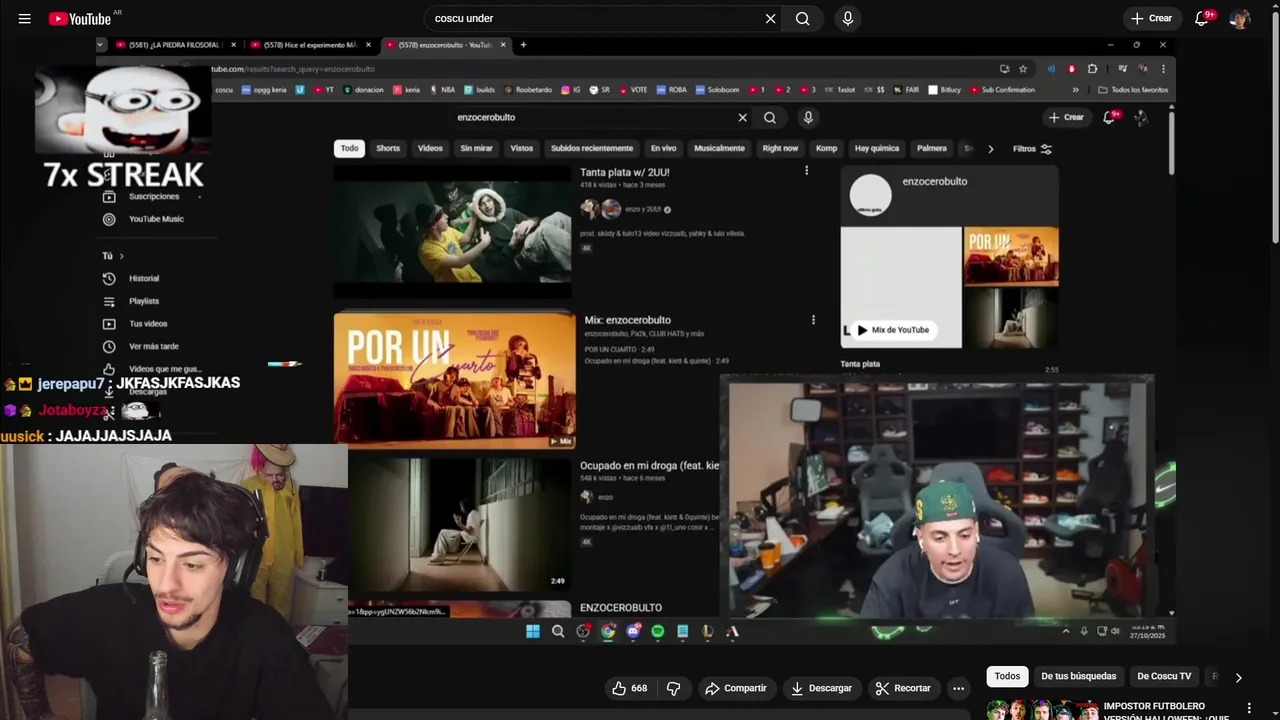Select the Todos suggestion chip
The width and height of the screenshot is (1280, 720).
(1007, 676)
